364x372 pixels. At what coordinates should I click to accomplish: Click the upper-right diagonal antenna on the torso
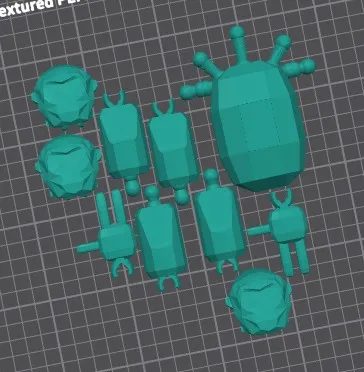[x=281, y=48]
